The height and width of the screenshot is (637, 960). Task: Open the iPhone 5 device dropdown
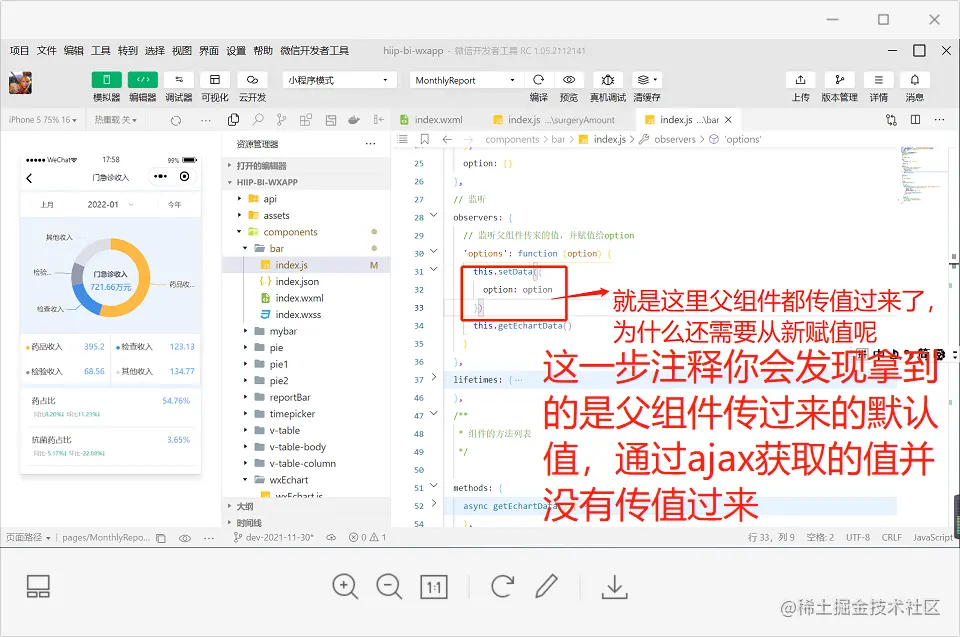[x=42, y=120]
